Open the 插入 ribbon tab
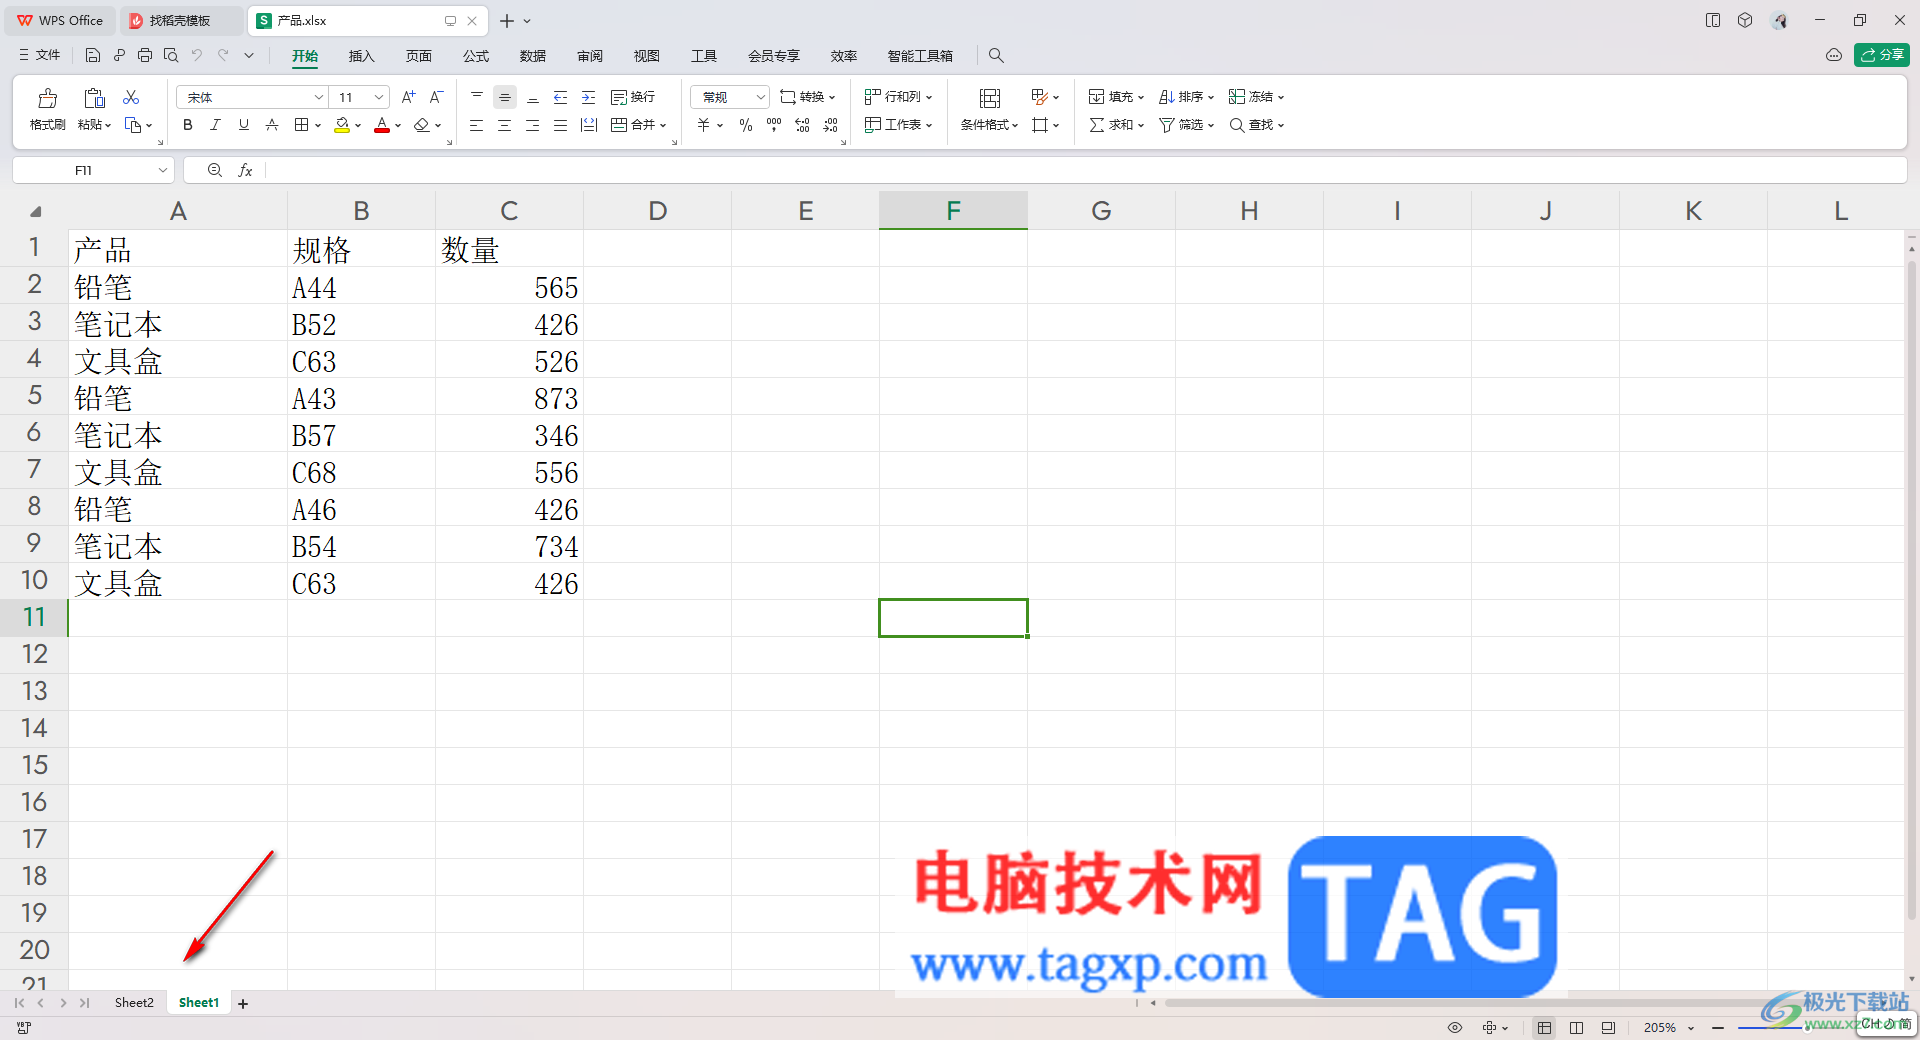 pyautogui.click(x=361, y=56)
